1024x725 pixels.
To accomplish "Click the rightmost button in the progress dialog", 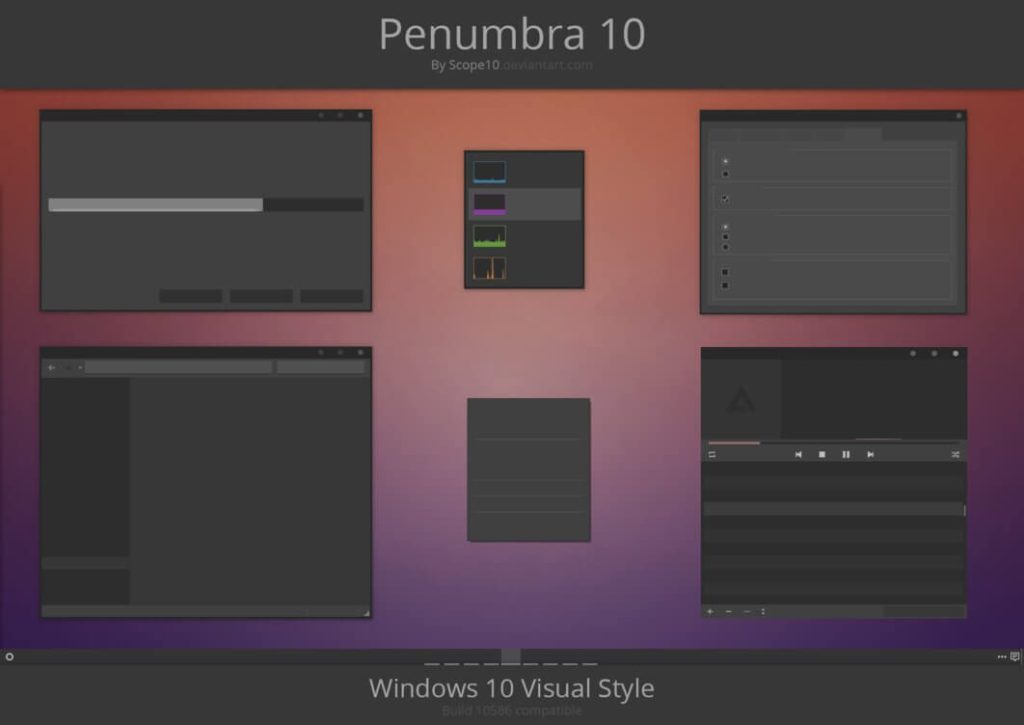I will coord(332,296).
